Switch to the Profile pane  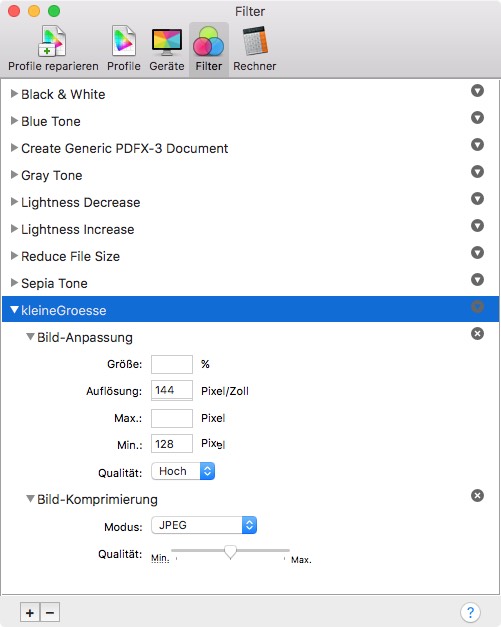[124, 48]
